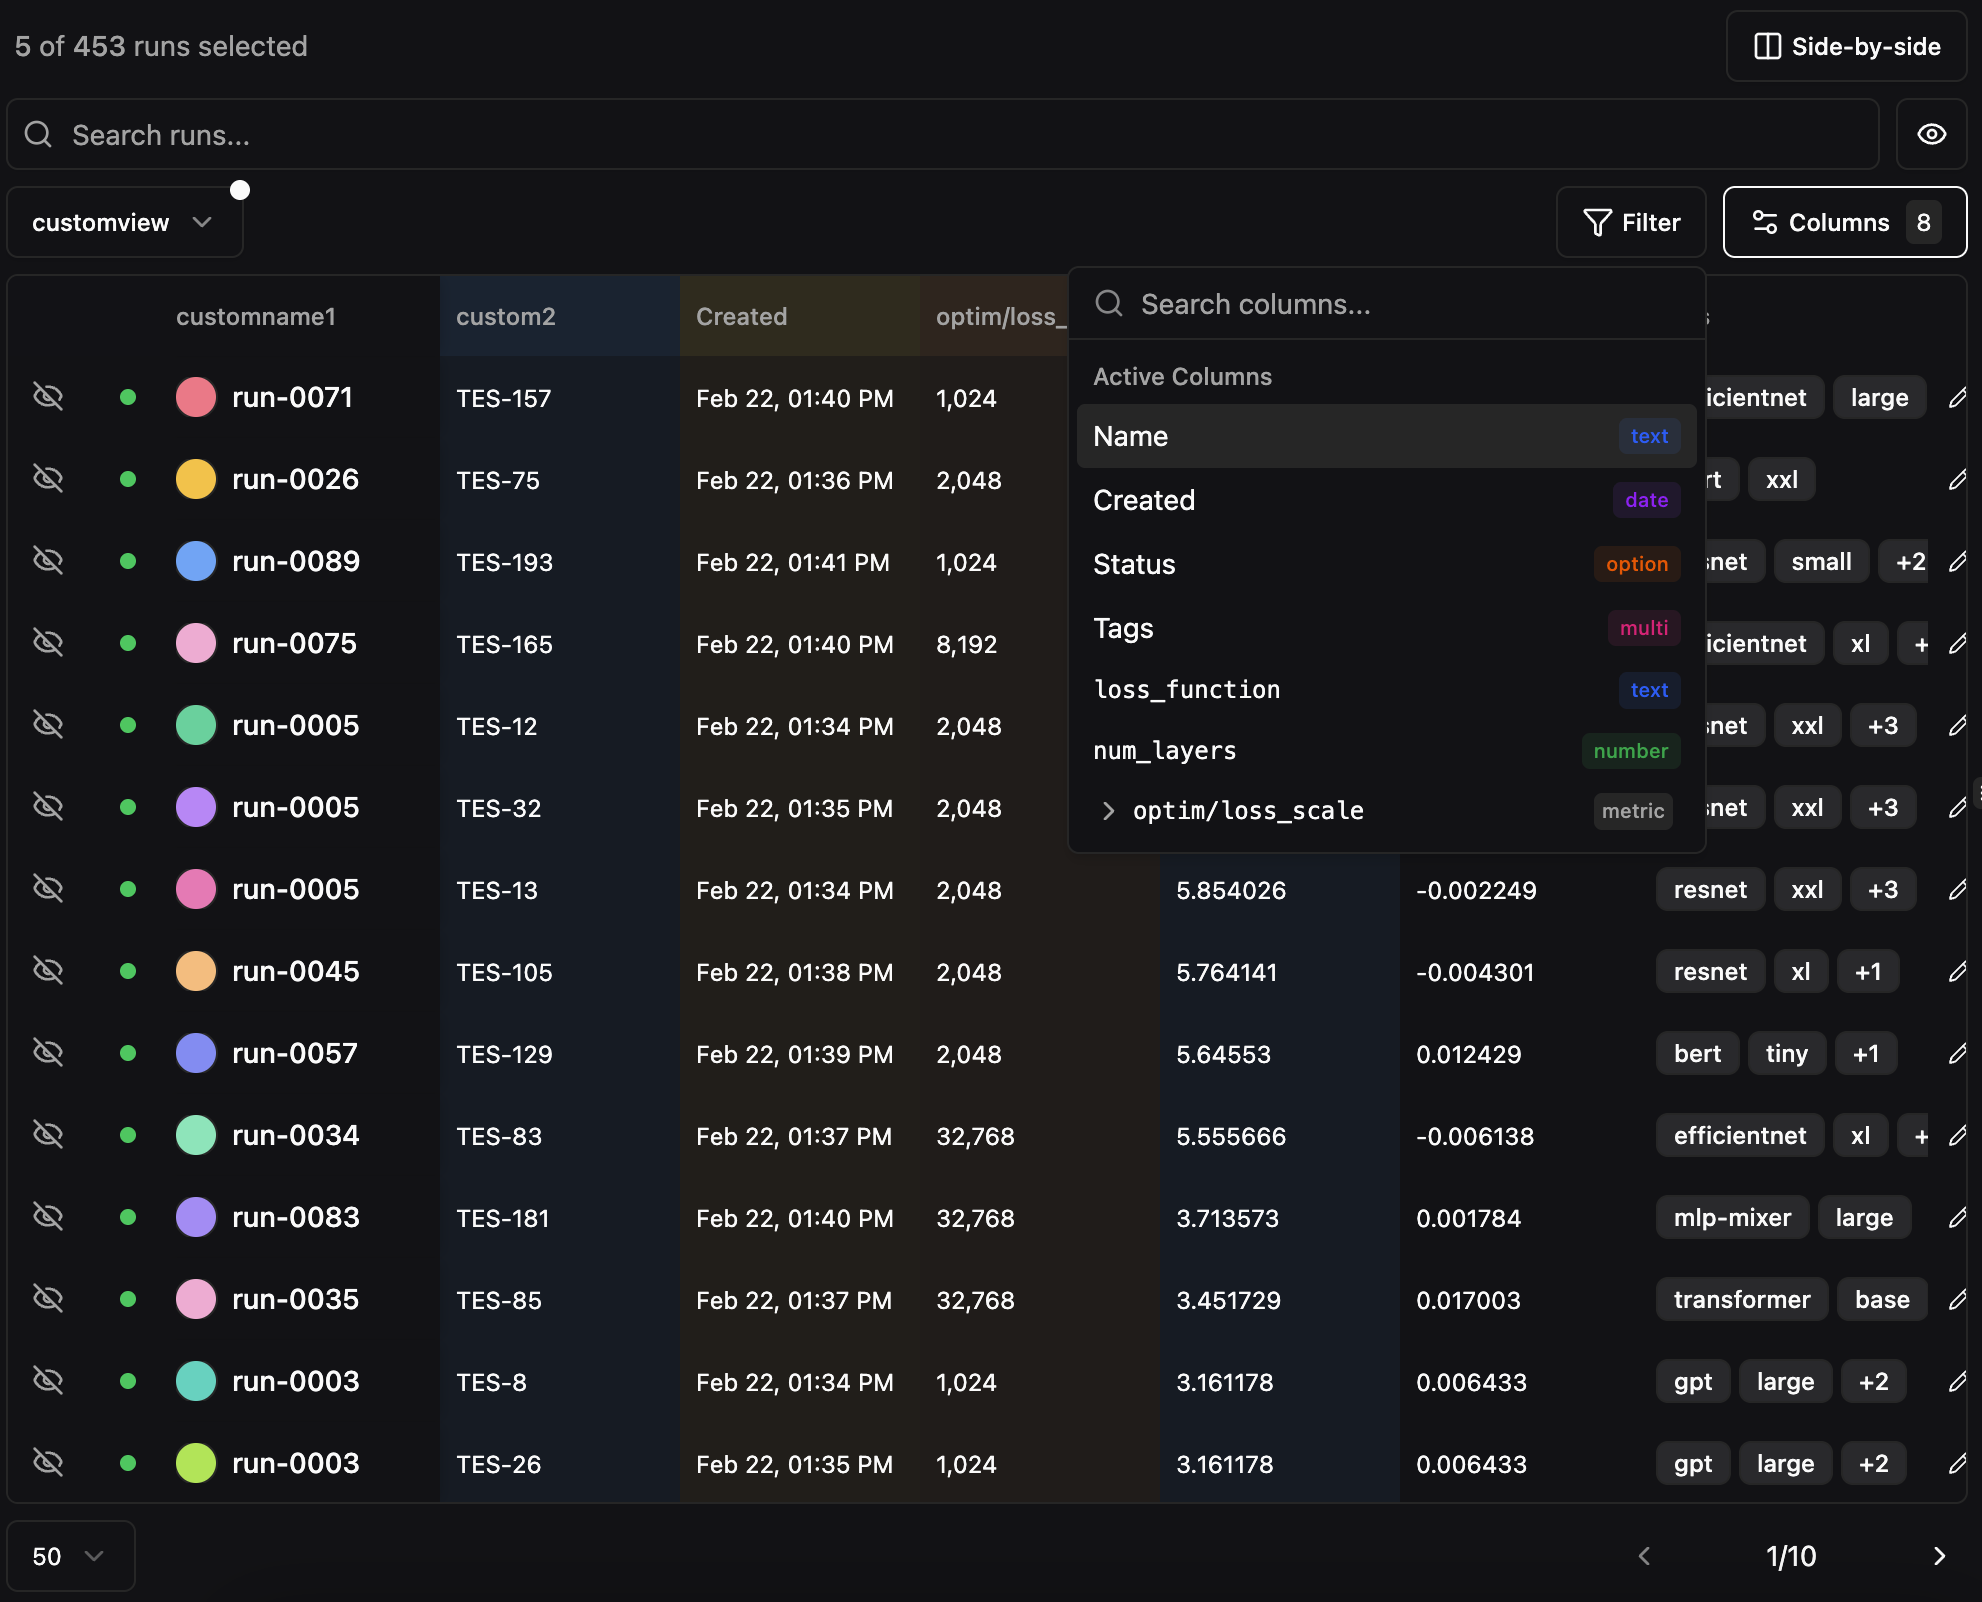This screenshot has width=1982, height=1602.
Task: Click pencil edit icon on run-0083 row
Action: pos(1957,1217)
